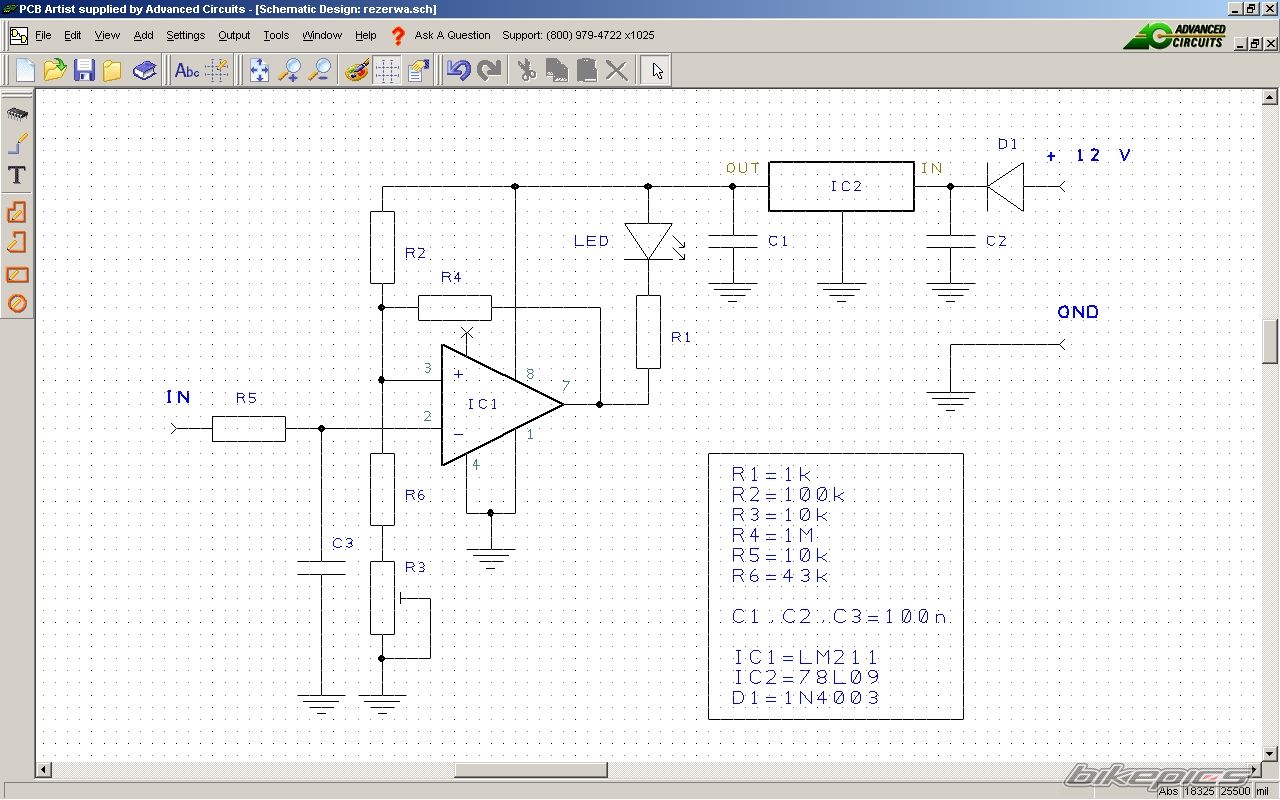Select the Add Text tool
This screenshot has height=800, width=1280.
17,175
